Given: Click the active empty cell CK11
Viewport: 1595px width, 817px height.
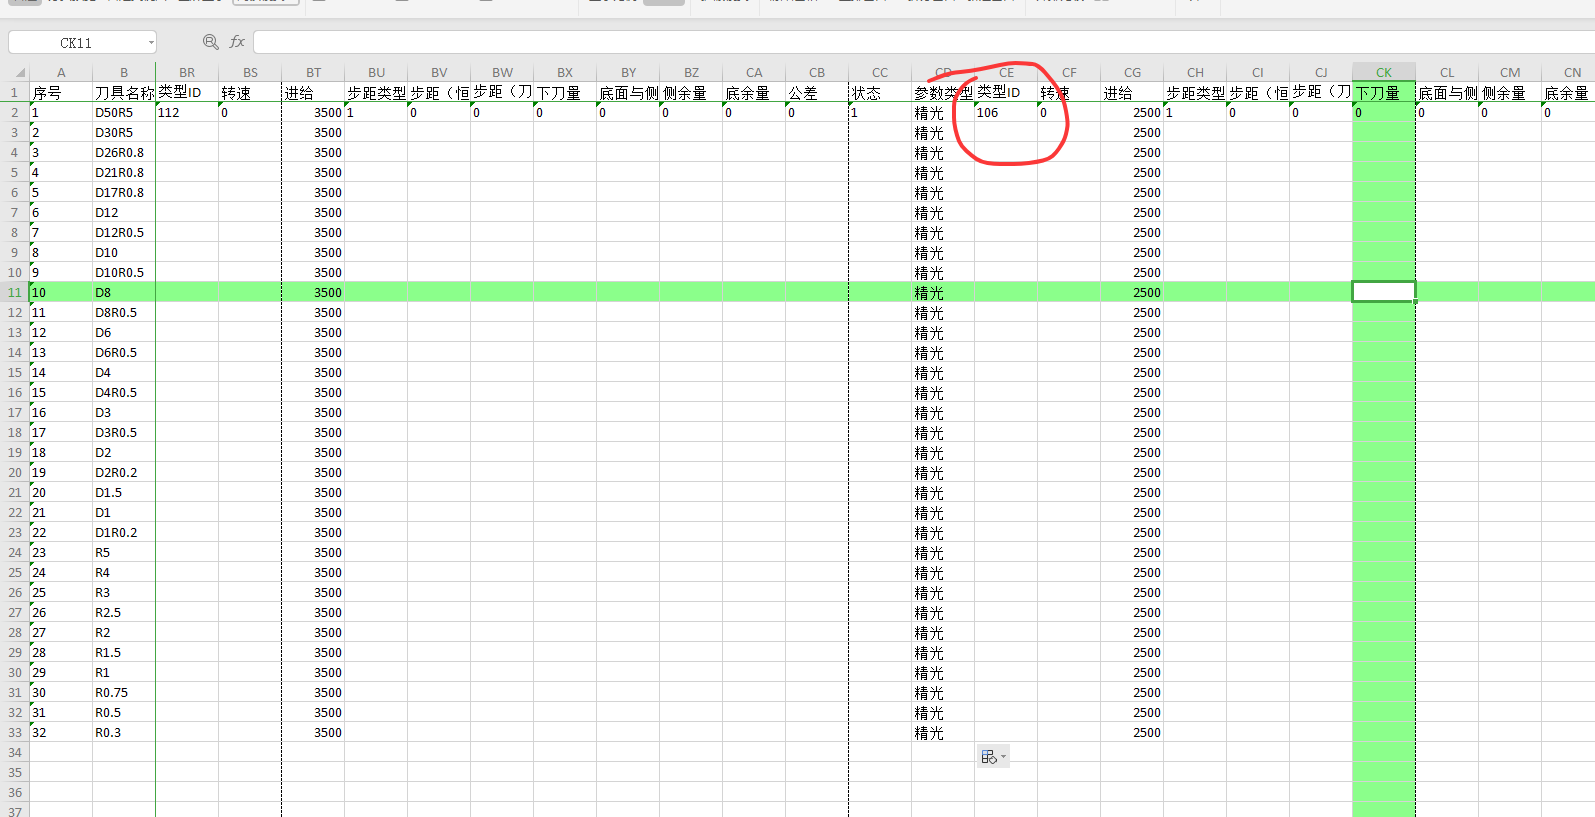Looking at the screenshot, I should click(1384, 292).
